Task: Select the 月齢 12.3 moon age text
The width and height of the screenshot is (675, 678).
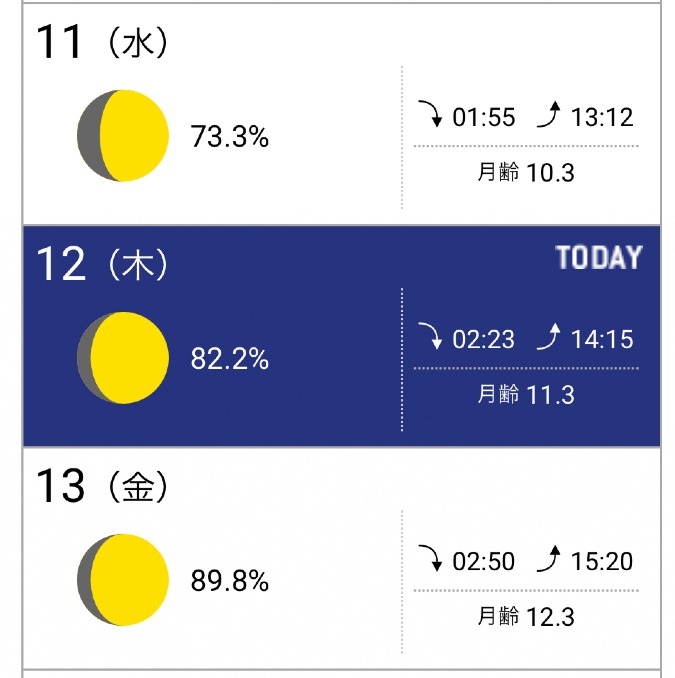Action: click(526, 617)
